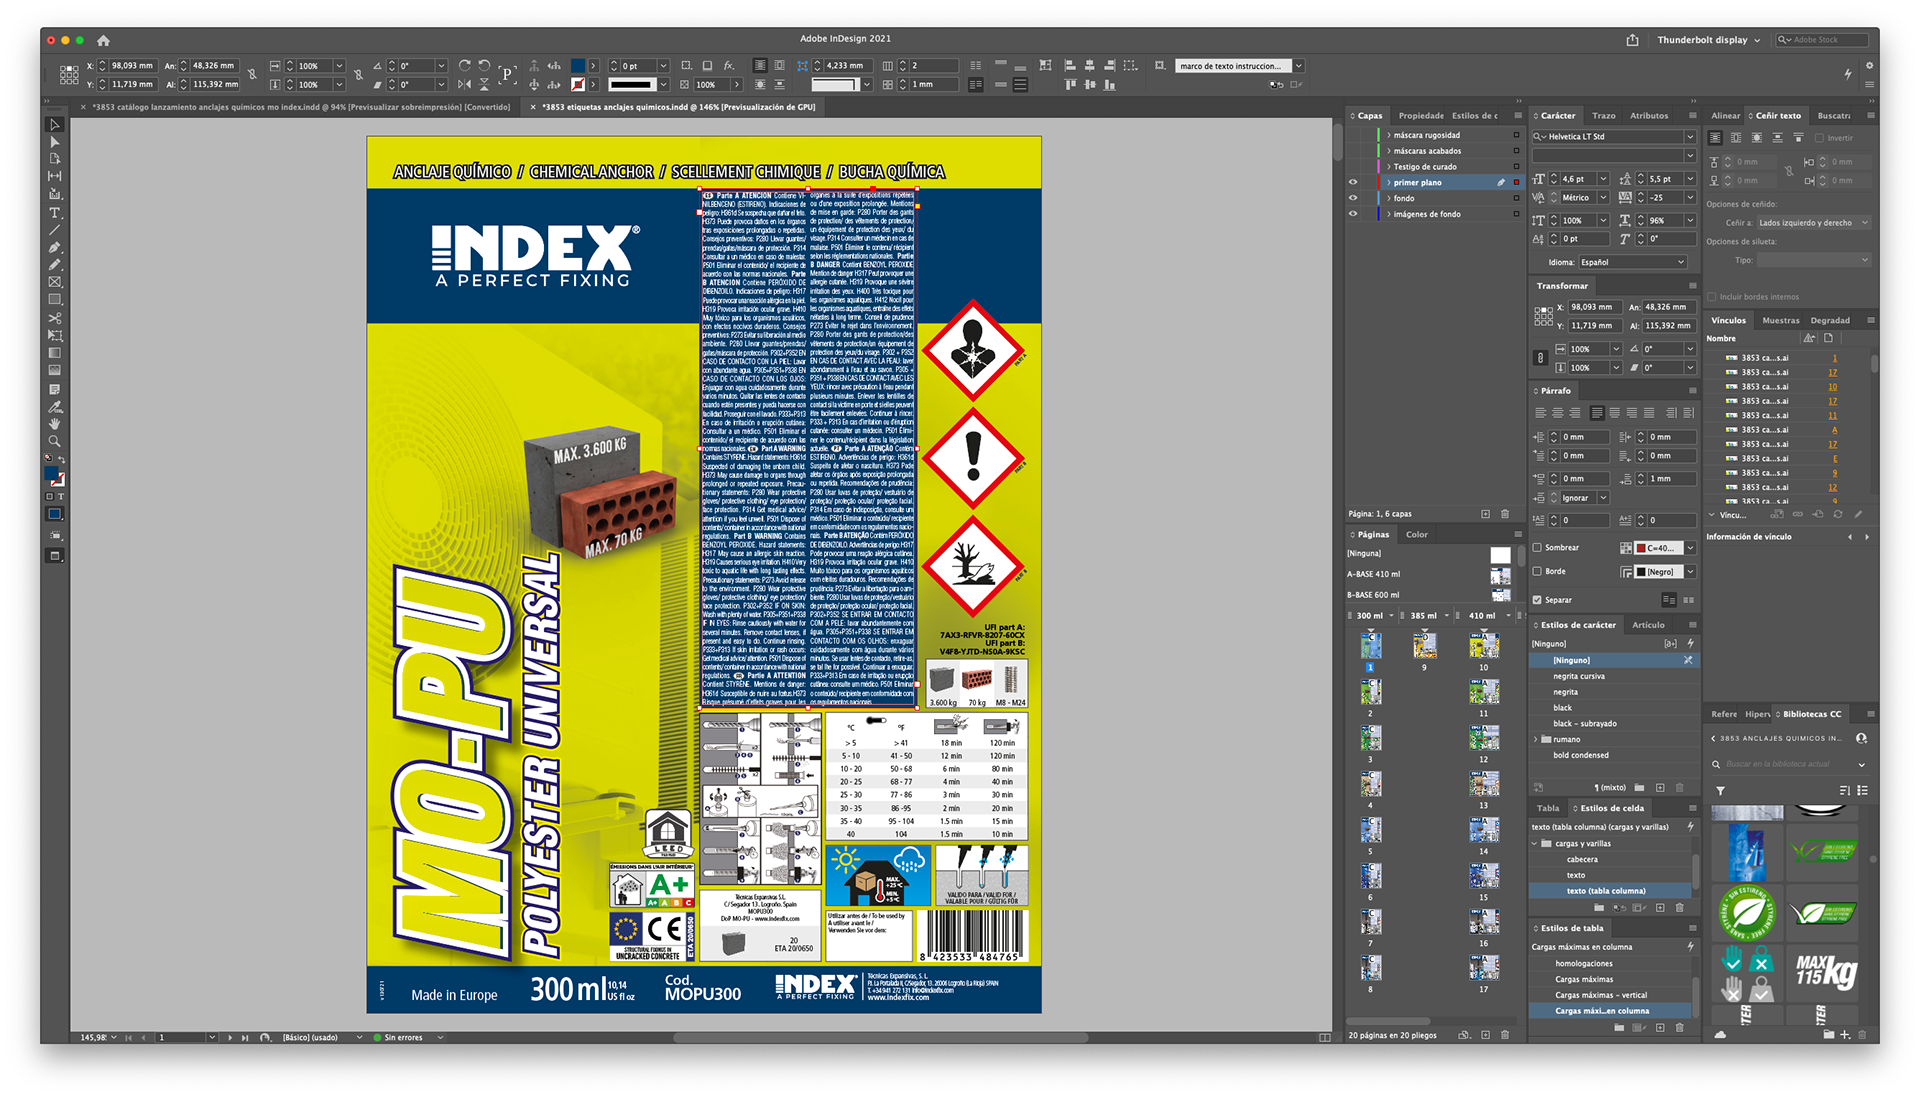
Task: Click the Sombrear C=40 red color swatch
Action: [x=1641, y=548]
